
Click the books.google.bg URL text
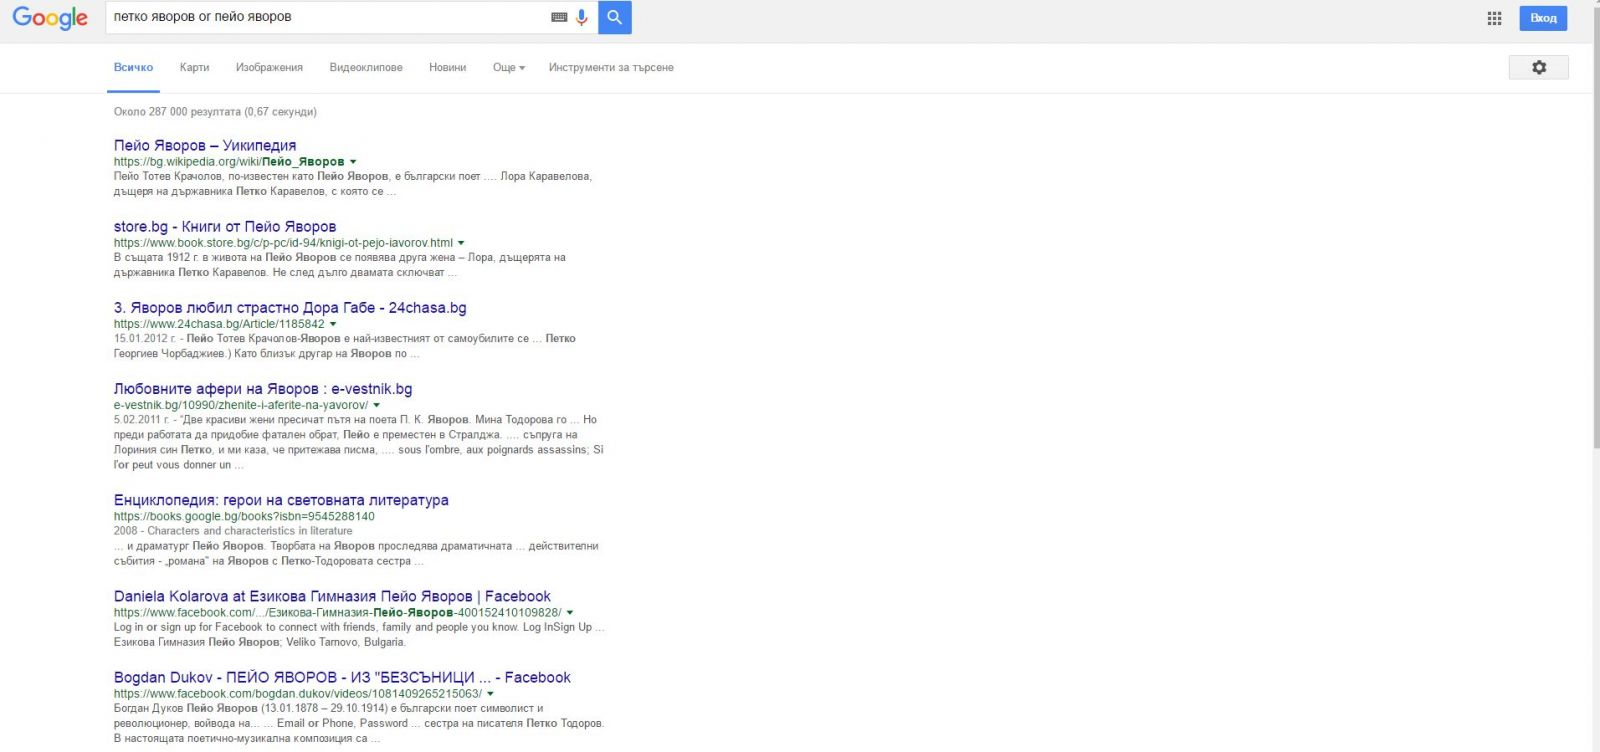pyautogui.click(x=244, y=517)
